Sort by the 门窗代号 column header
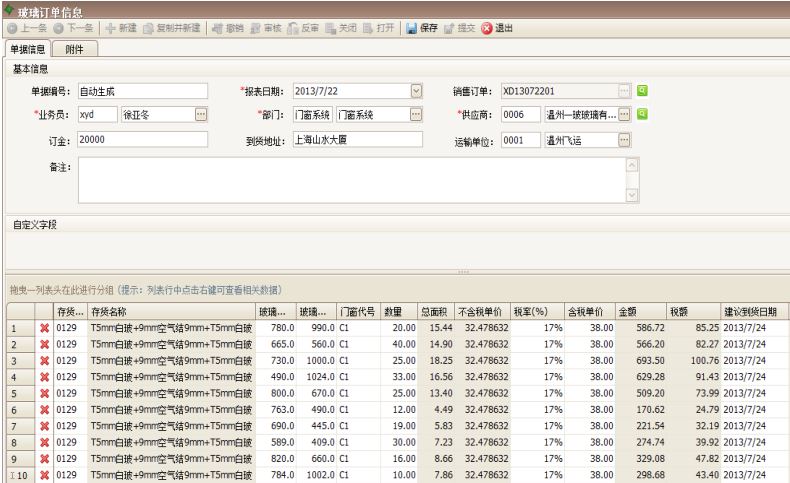This screenshot has height=483, width=790. [358, 312]
